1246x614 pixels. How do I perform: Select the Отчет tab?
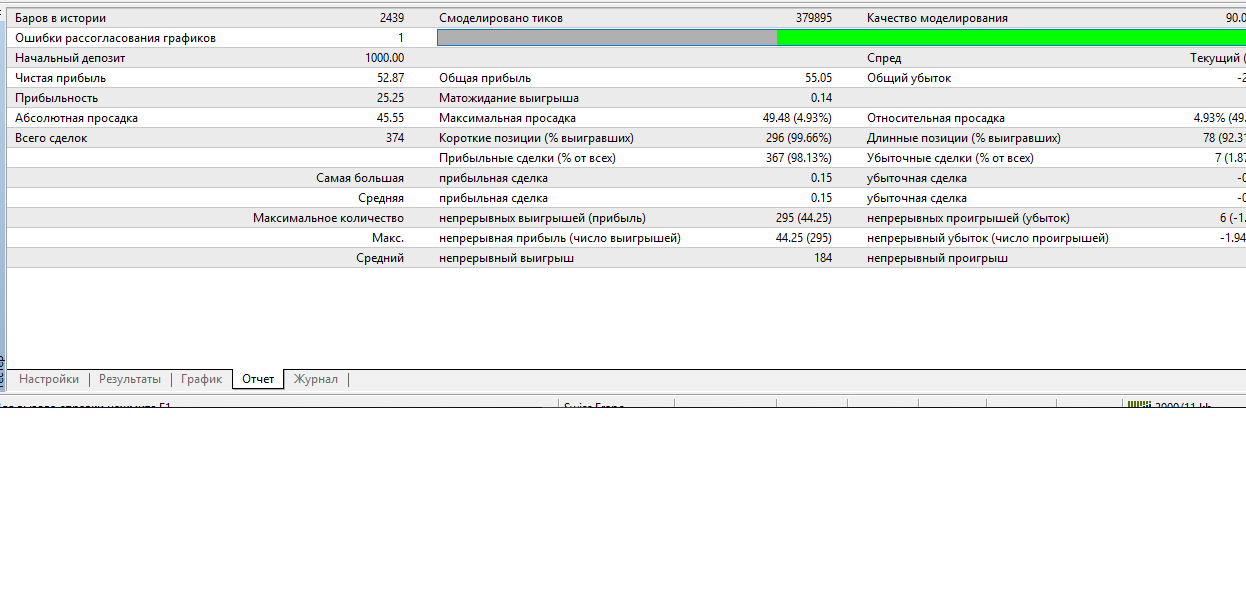pos(258,379)
